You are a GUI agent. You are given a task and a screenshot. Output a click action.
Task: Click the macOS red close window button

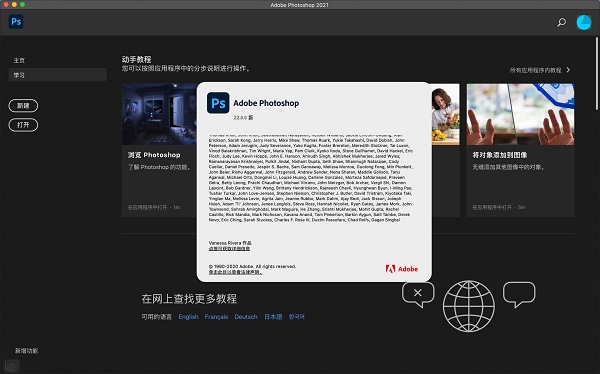6,5
